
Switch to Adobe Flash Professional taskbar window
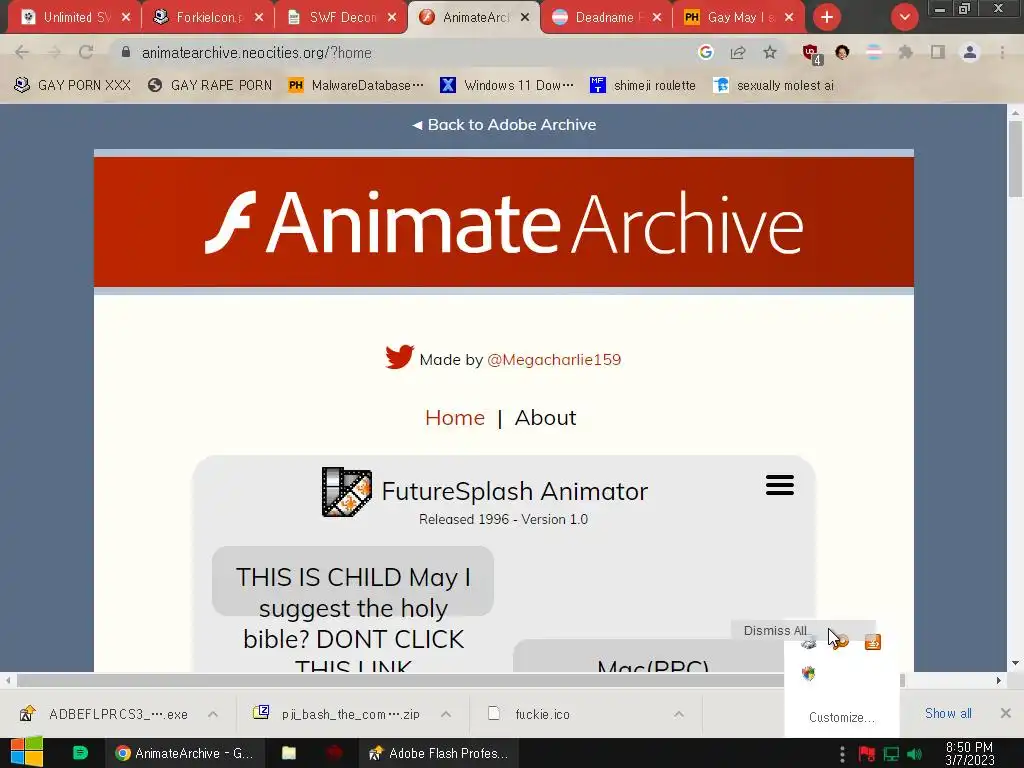(x=438, y=753)
